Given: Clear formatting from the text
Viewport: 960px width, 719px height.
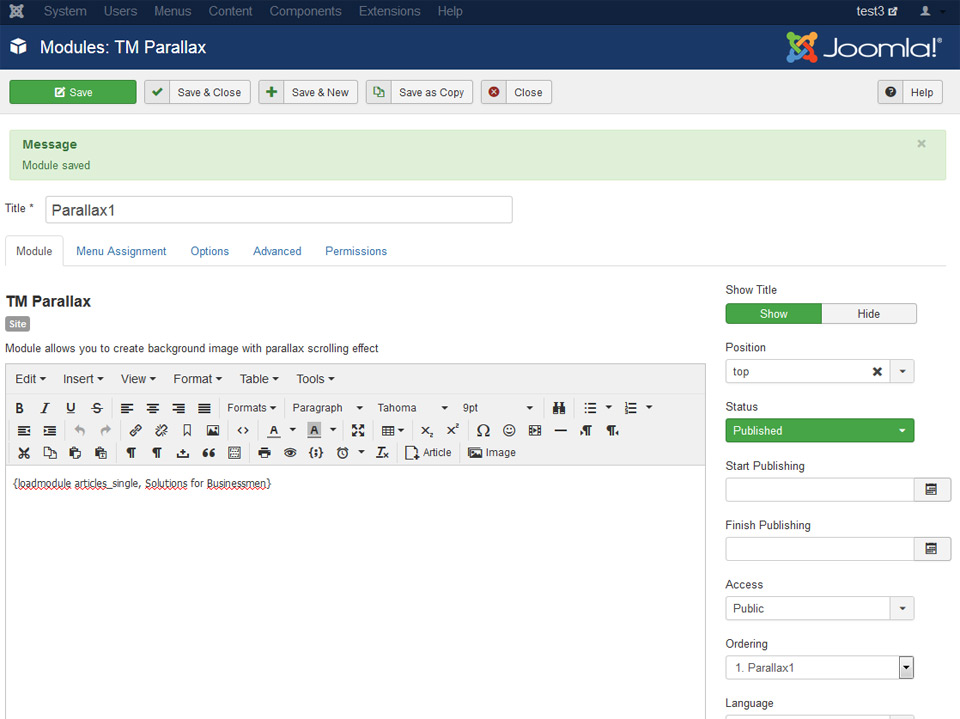Looking at the screenshot, I should pyautogui.click(x=382, y=453).
